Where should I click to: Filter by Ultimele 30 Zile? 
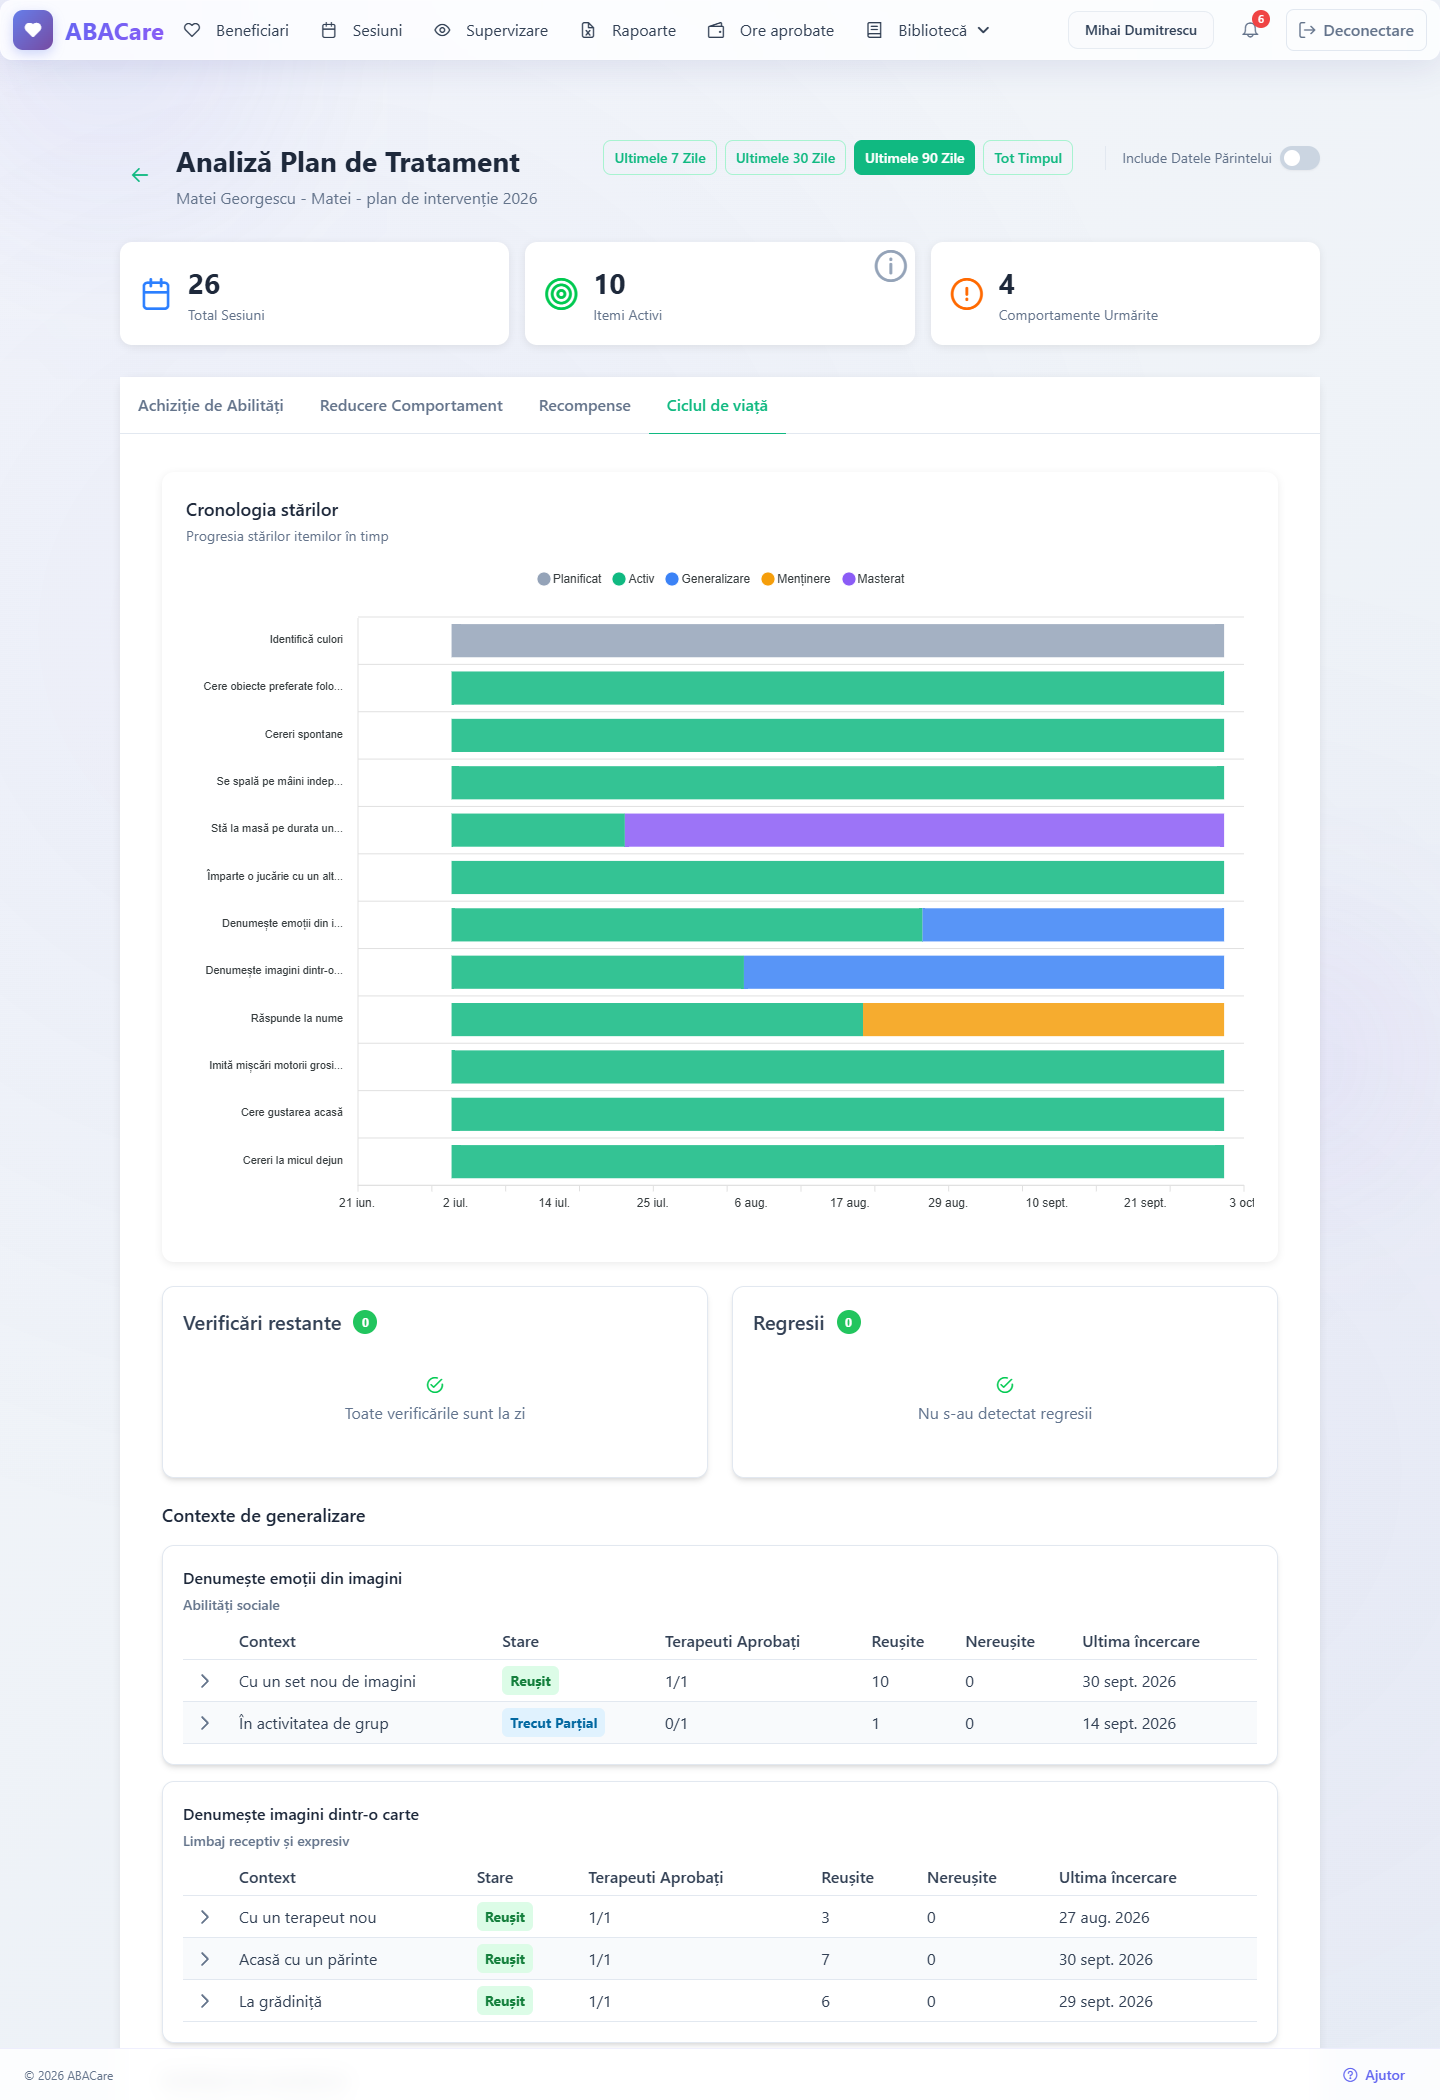click(x=785, y=158)
